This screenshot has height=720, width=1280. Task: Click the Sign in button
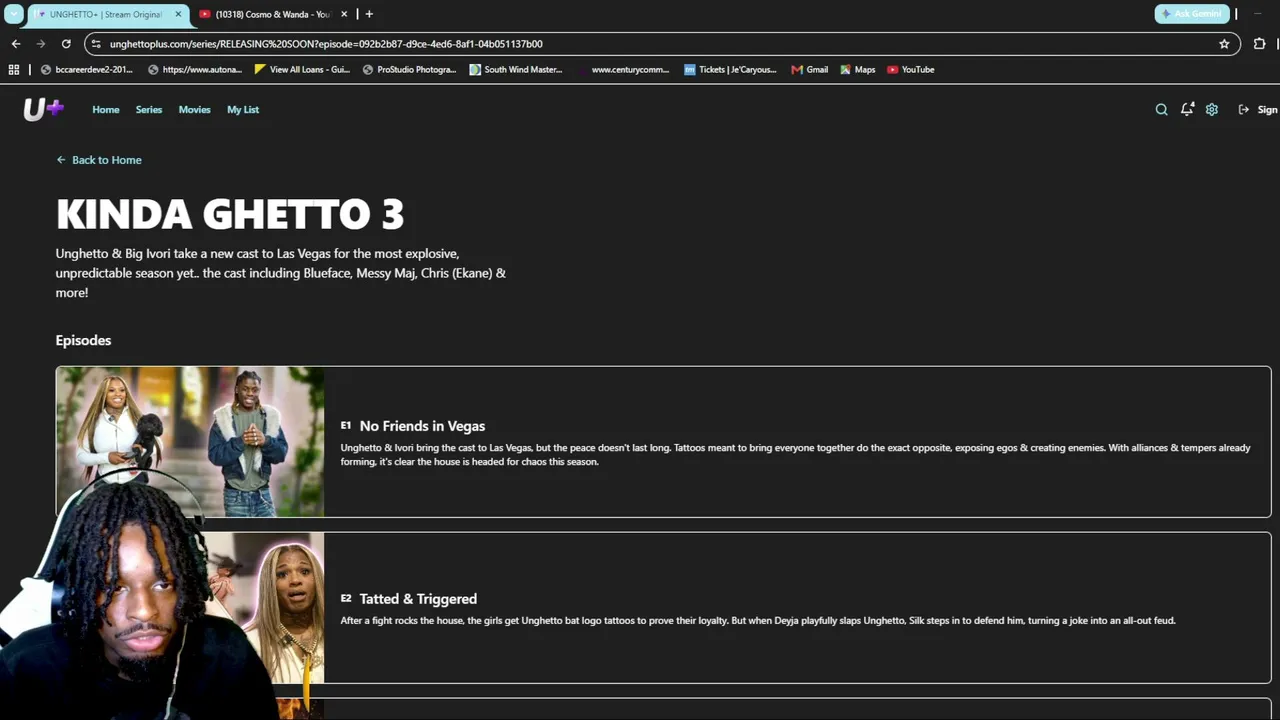[x=1258, y=110]
